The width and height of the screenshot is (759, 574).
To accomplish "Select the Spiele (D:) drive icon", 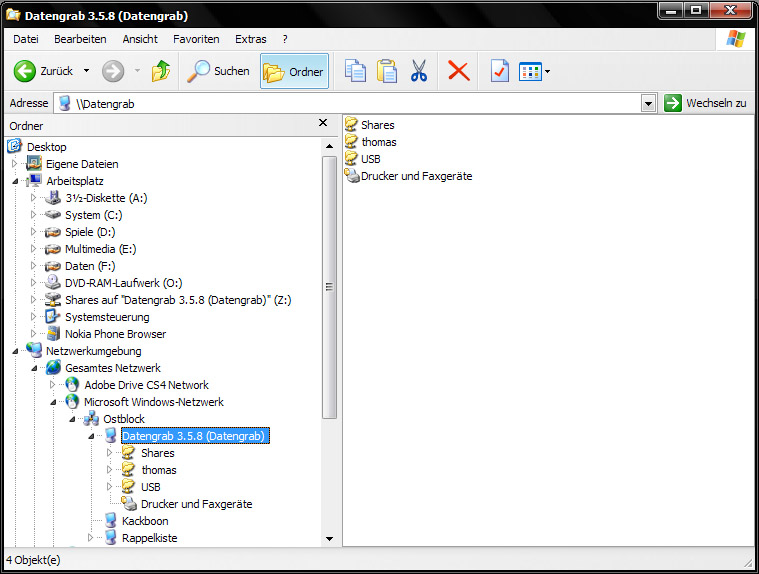I will (x=53, y=232).
